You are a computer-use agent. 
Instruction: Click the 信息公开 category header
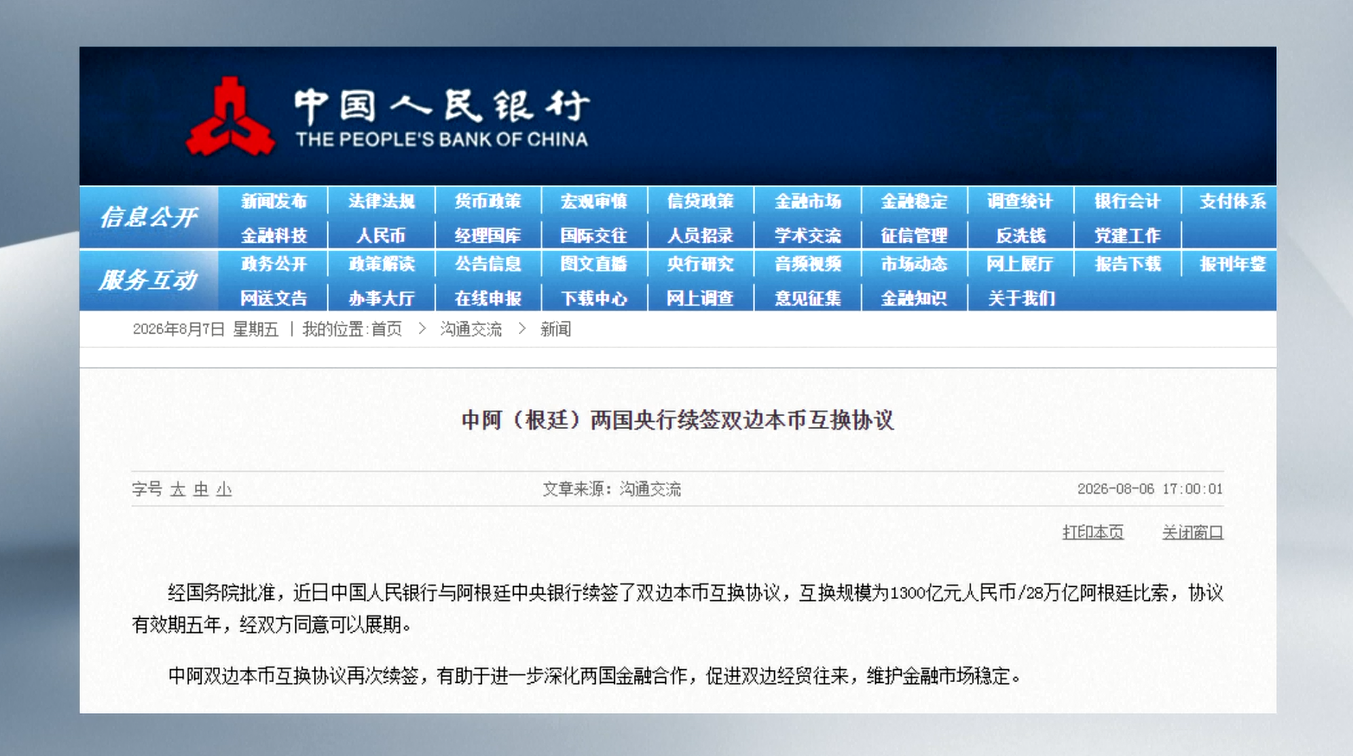(x=148, y=217)
